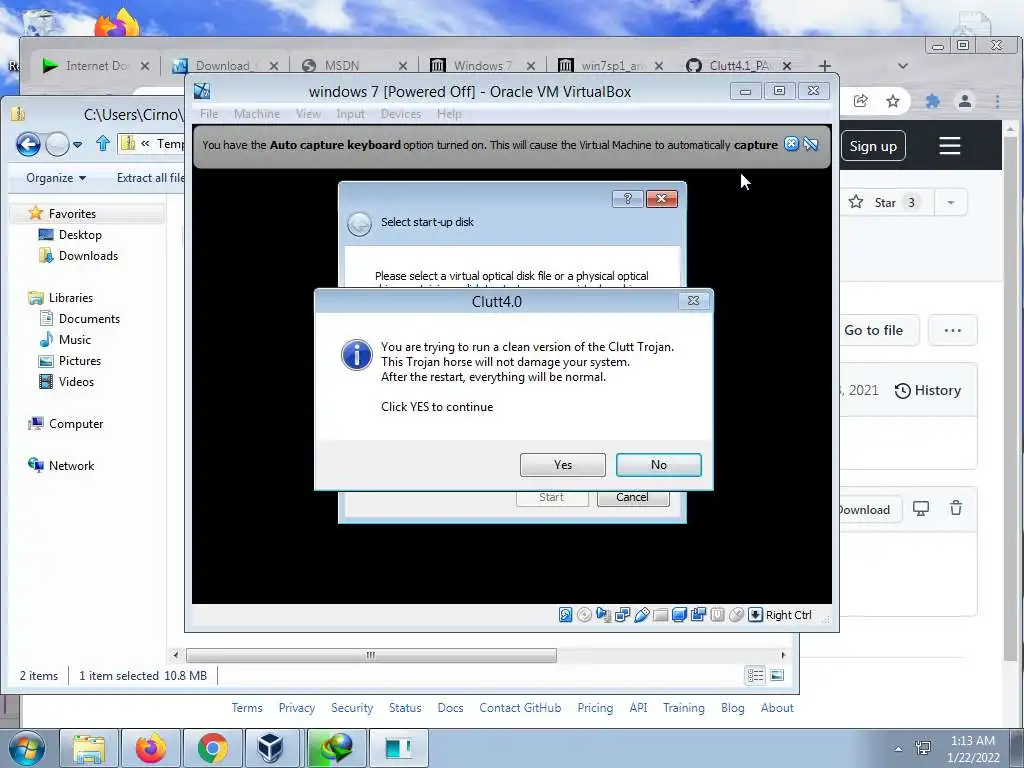
Task: Click Yes in the Clutt4.0 dialog
Action: click(x=562, y=464)
